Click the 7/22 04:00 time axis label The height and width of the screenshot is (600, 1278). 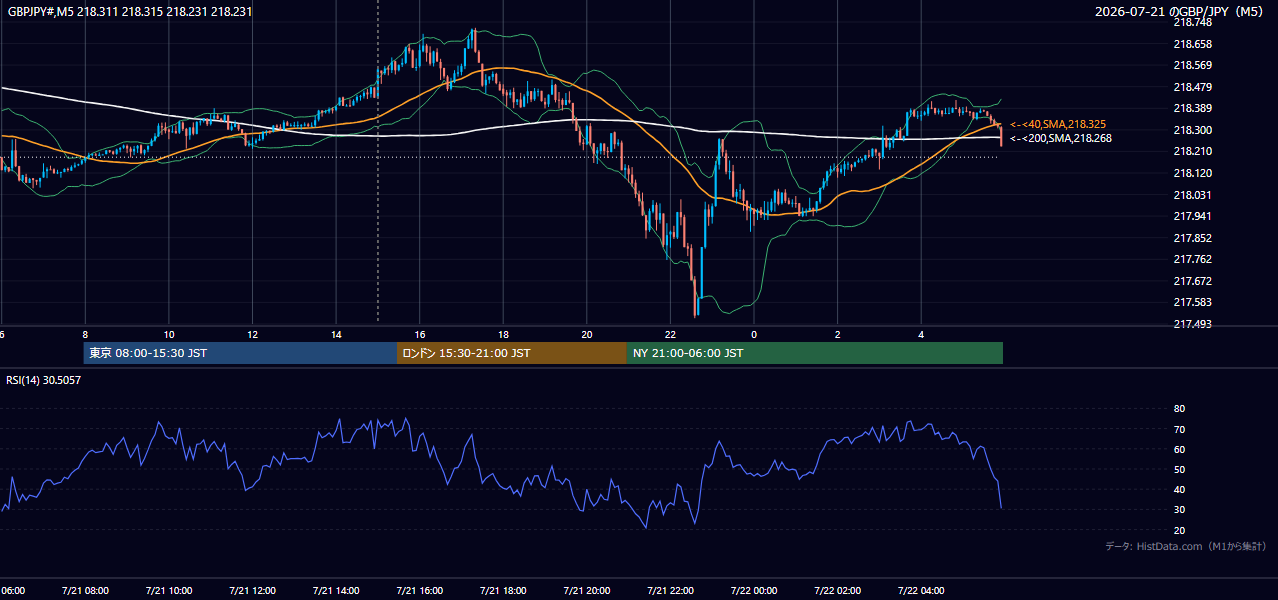point(921,591)
